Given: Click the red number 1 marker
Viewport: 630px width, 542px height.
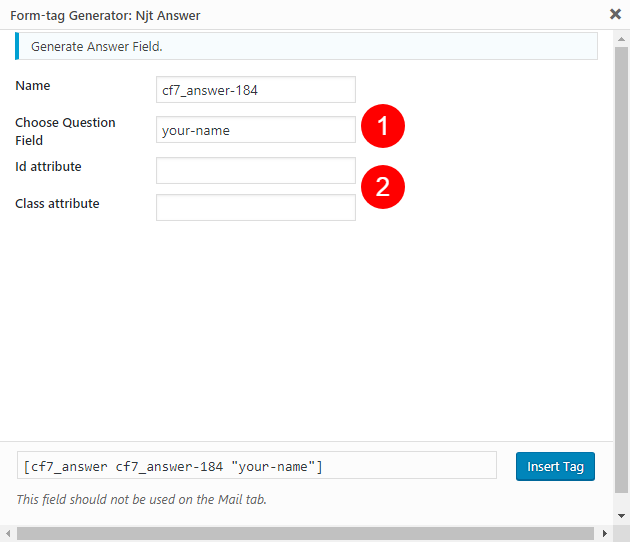Looking at the screenshot, I should click(x=382, y=126).
